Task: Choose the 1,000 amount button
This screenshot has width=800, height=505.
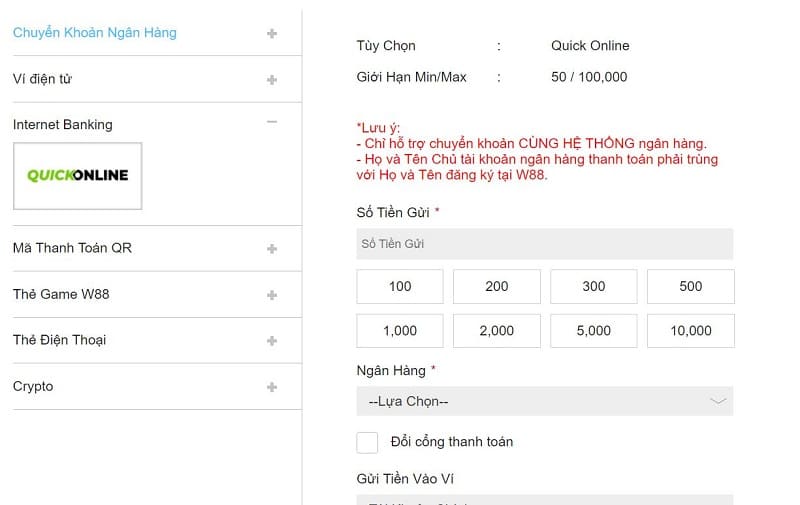Action: (x=400, y=331)
